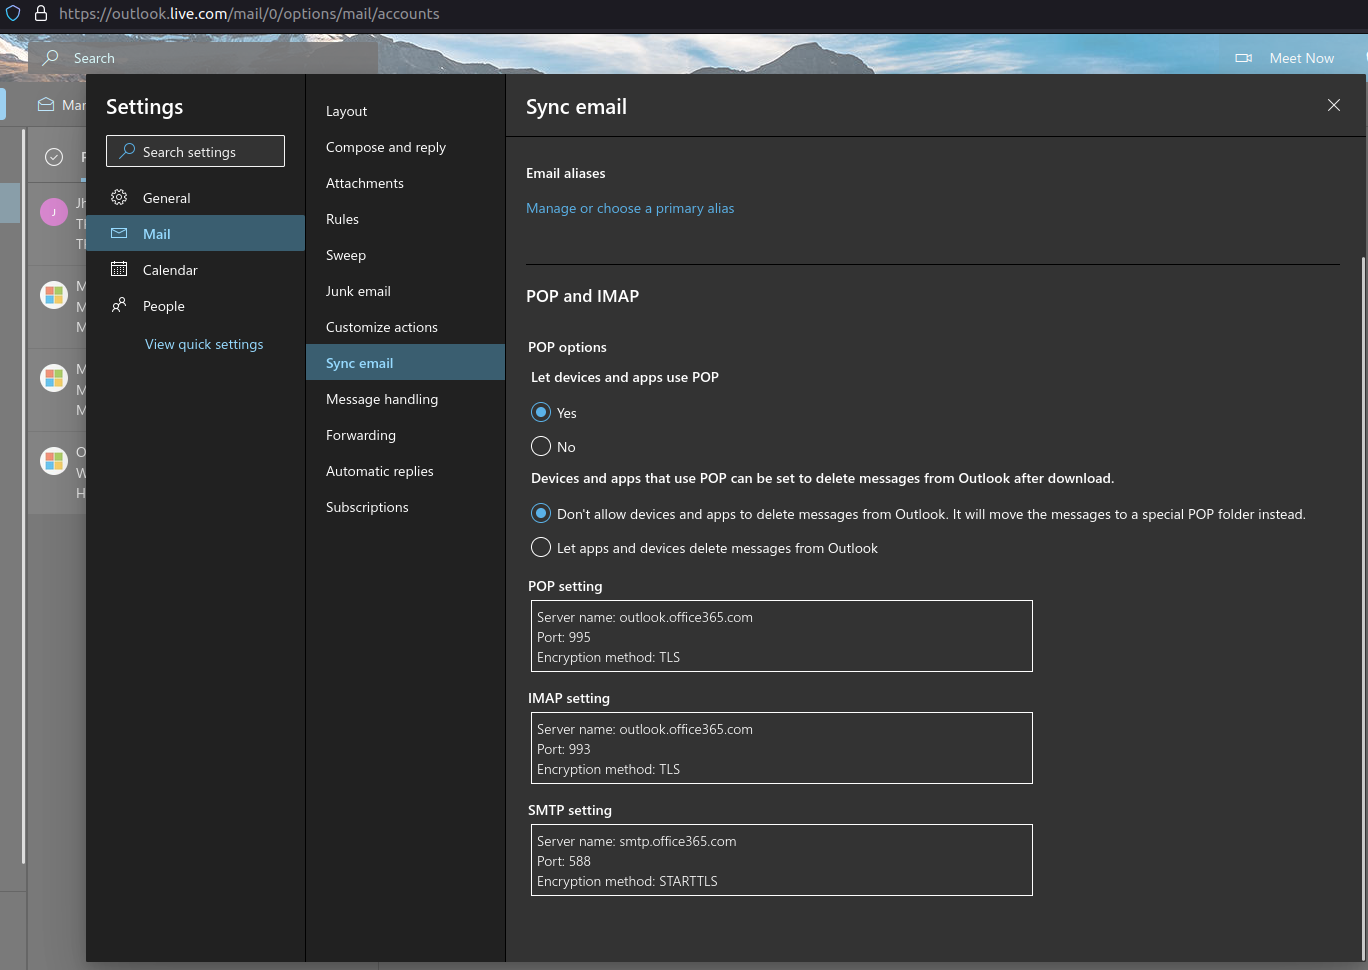Allow apps to delete messages from Outlook

[540, 547]
